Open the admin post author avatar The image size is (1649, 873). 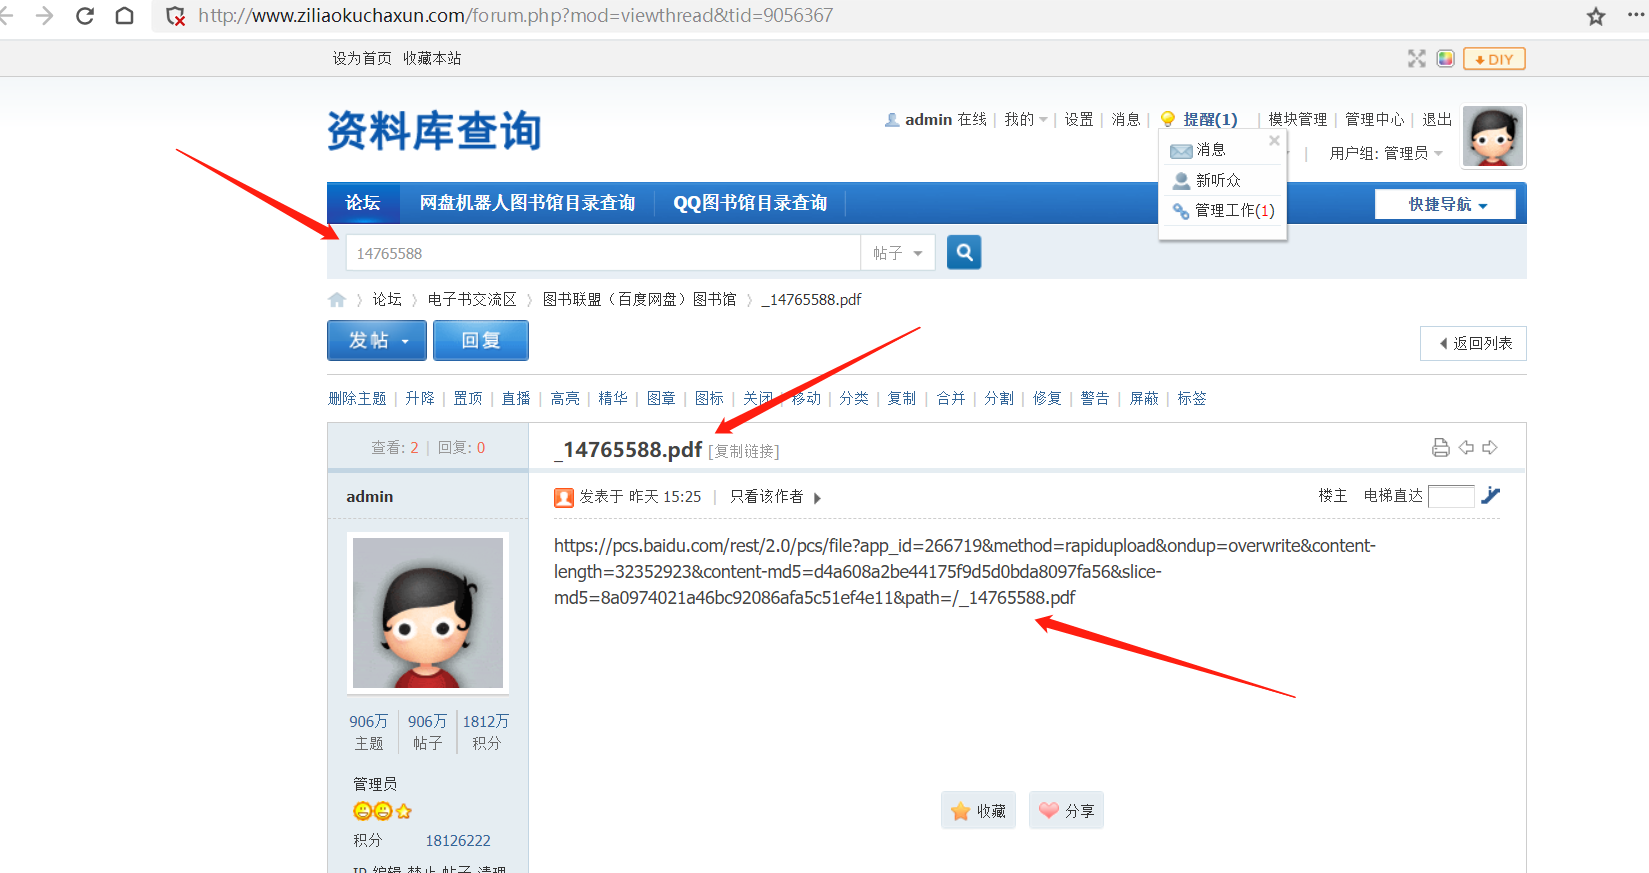[428, 613]
